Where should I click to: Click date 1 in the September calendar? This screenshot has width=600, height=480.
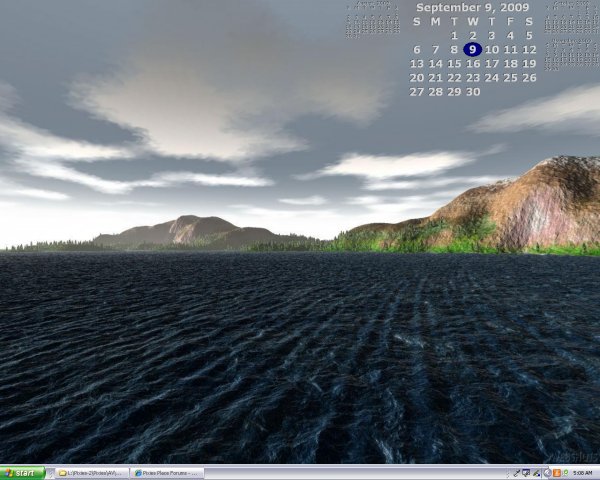454,35
